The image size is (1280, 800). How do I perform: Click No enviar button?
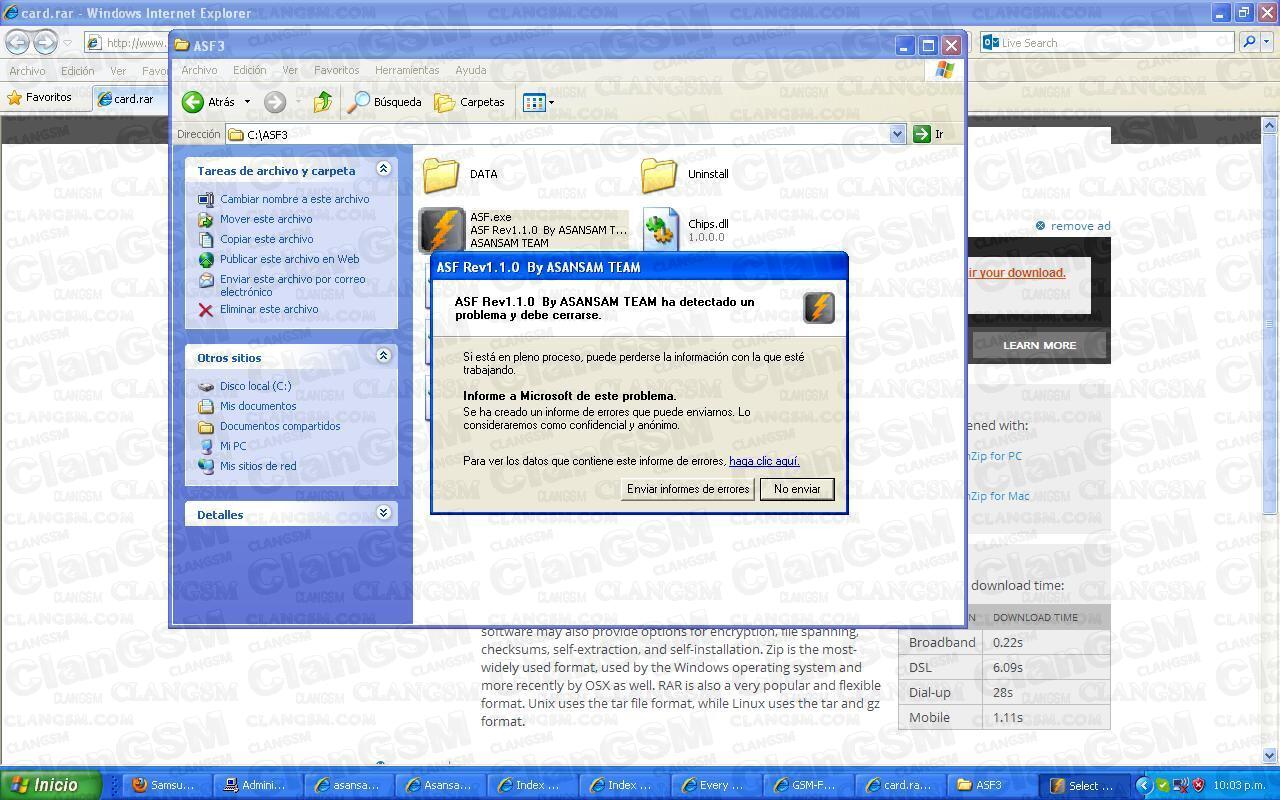797,489
